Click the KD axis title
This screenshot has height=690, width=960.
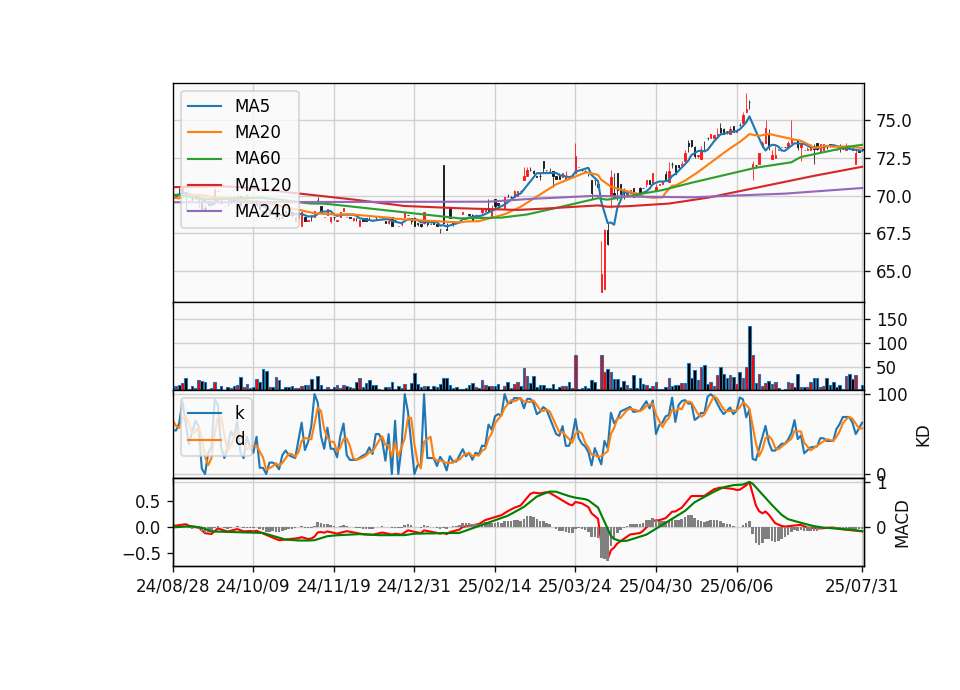point(923,436)
